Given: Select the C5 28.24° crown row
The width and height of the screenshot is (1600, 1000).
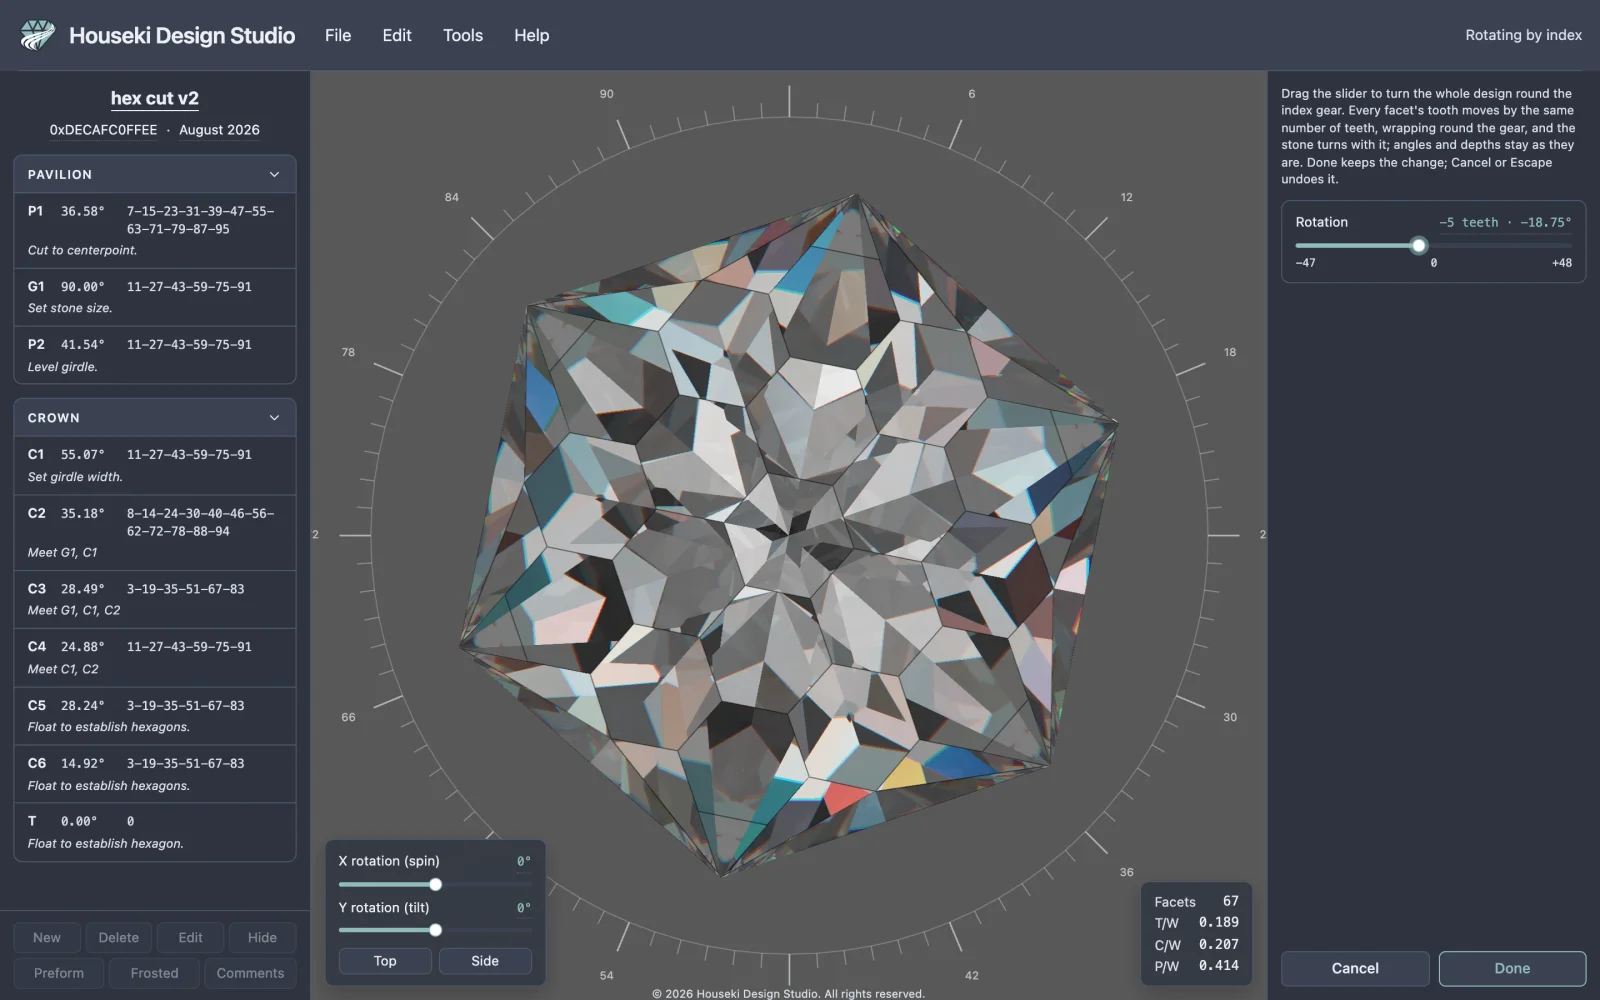Looking at the screenshot, I should (155, 715).
